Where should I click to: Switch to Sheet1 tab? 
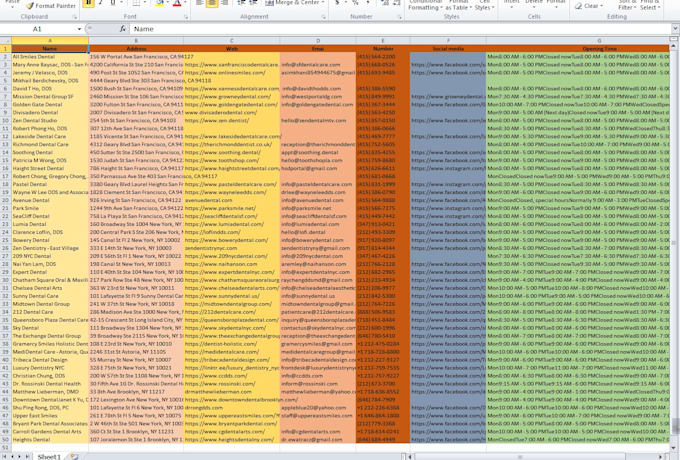(x=49, y=457)
